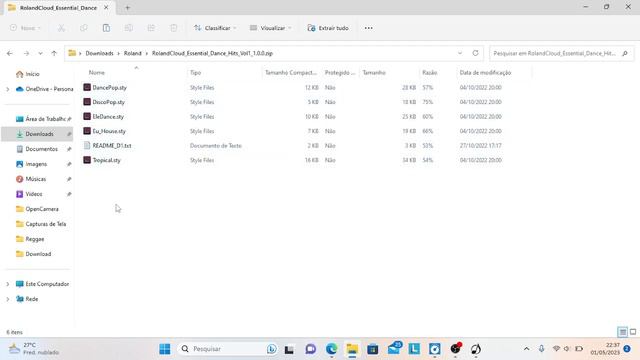Open Chat app icon on taskbar
Viewport: 640px width, 360px height.
pos(311,349)
